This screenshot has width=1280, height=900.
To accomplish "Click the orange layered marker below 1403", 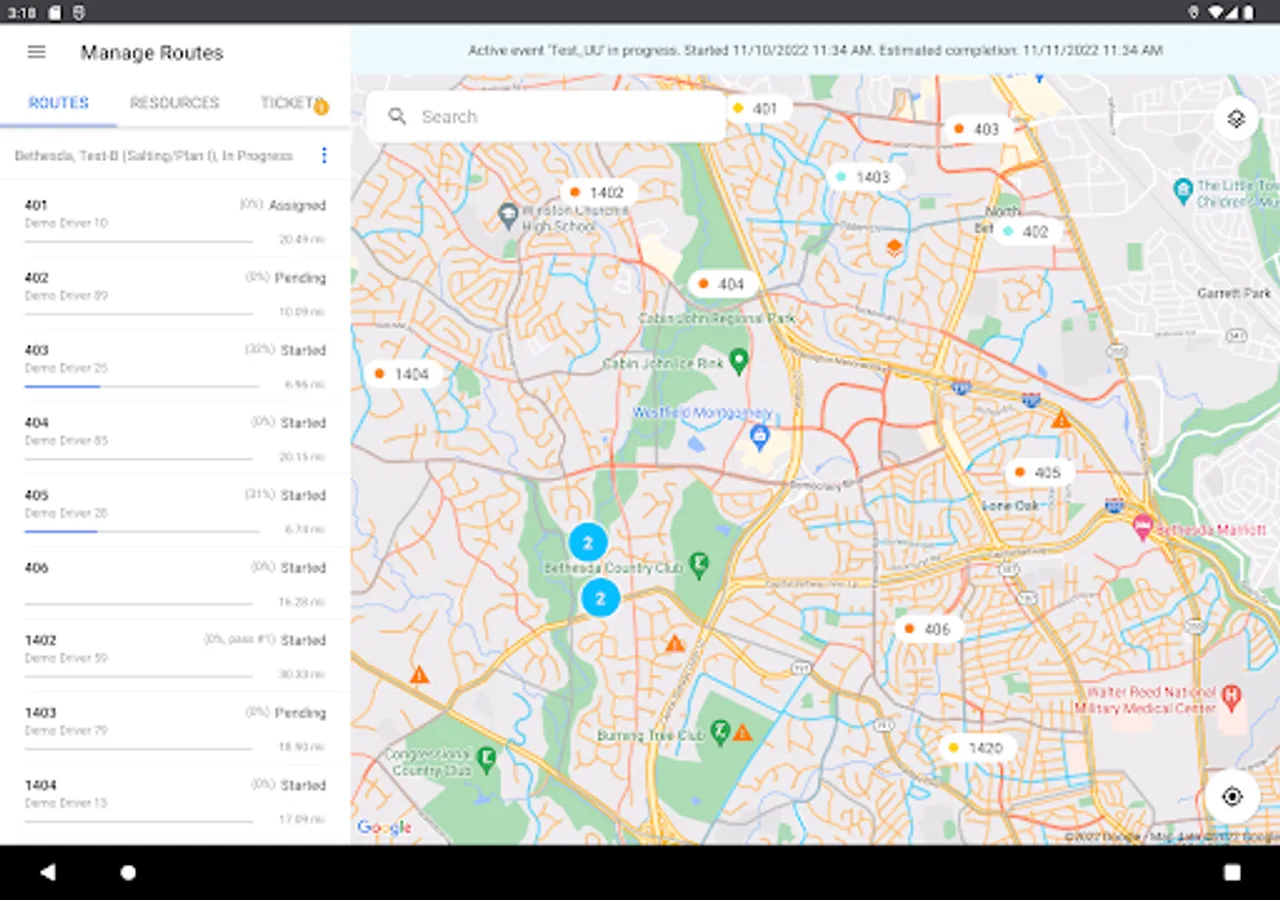I will click(x=895, y=246).
